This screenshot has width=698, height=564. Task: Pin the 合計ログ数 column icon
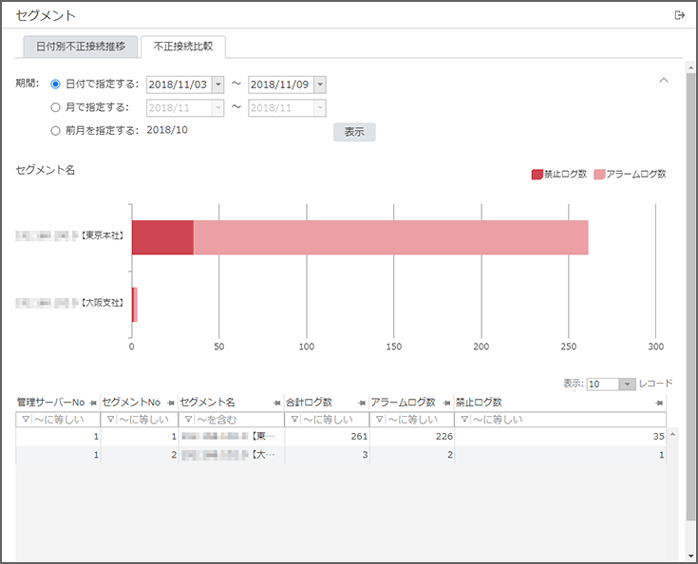pyautogui.click(x=362, y=403)
